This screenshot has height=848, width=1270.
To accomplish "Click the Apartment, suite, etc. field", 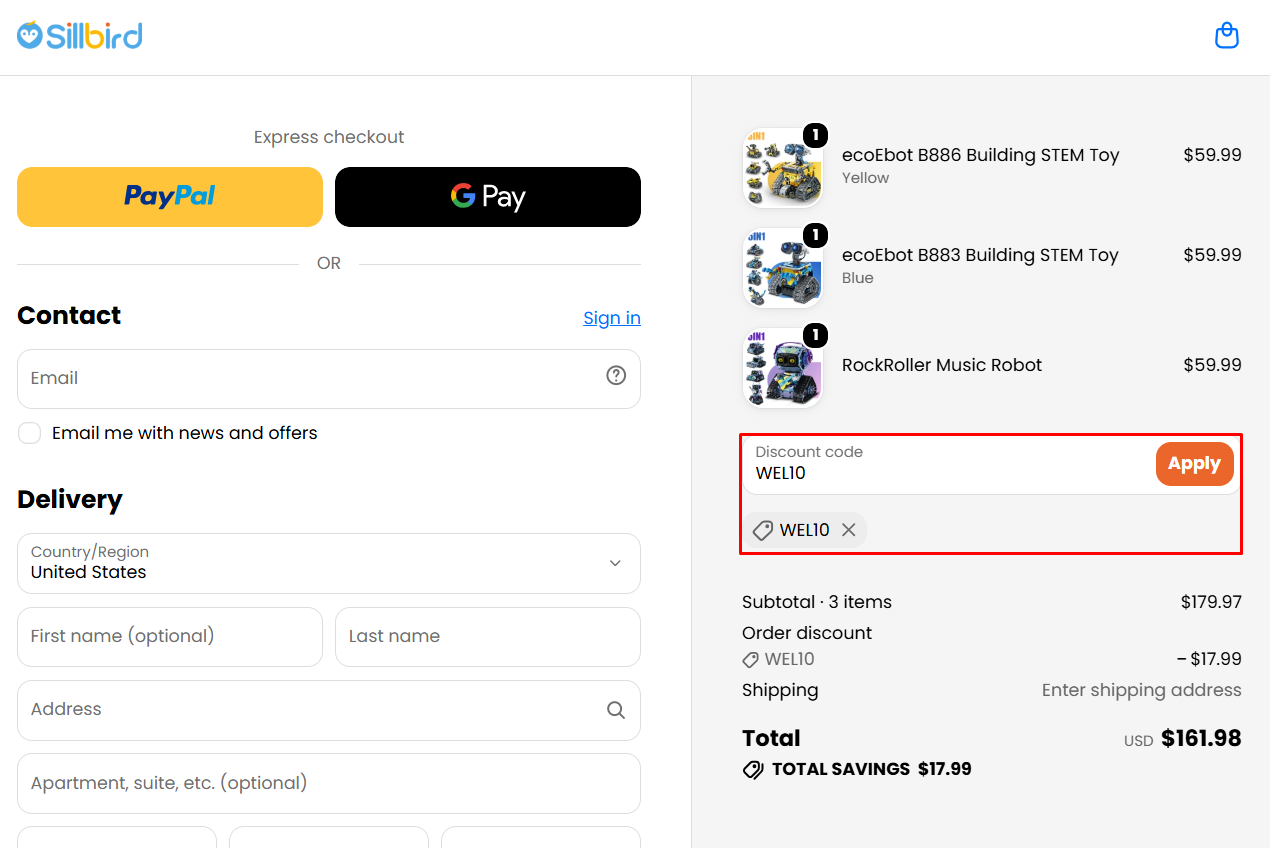I will tap(329, 784).
